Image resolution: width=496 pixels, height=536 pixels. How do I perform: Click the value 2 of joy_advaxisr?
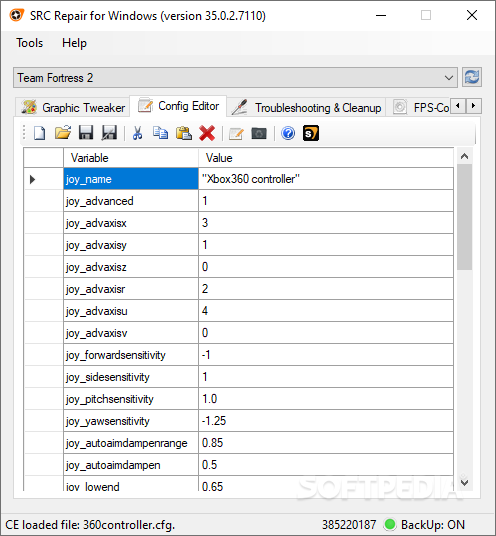point(326,289)
